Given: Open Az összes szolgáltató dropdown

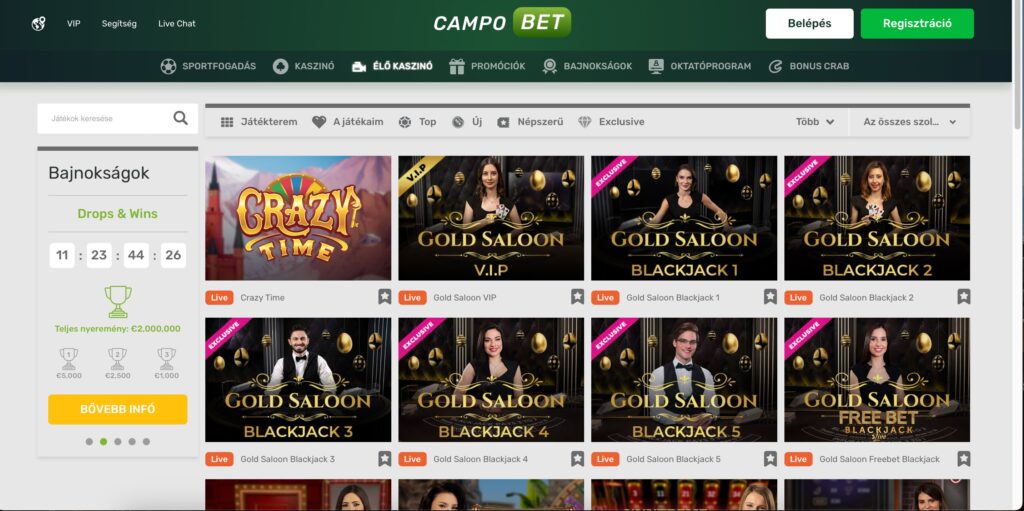Looking at the screenshot, I should [909, 122].
